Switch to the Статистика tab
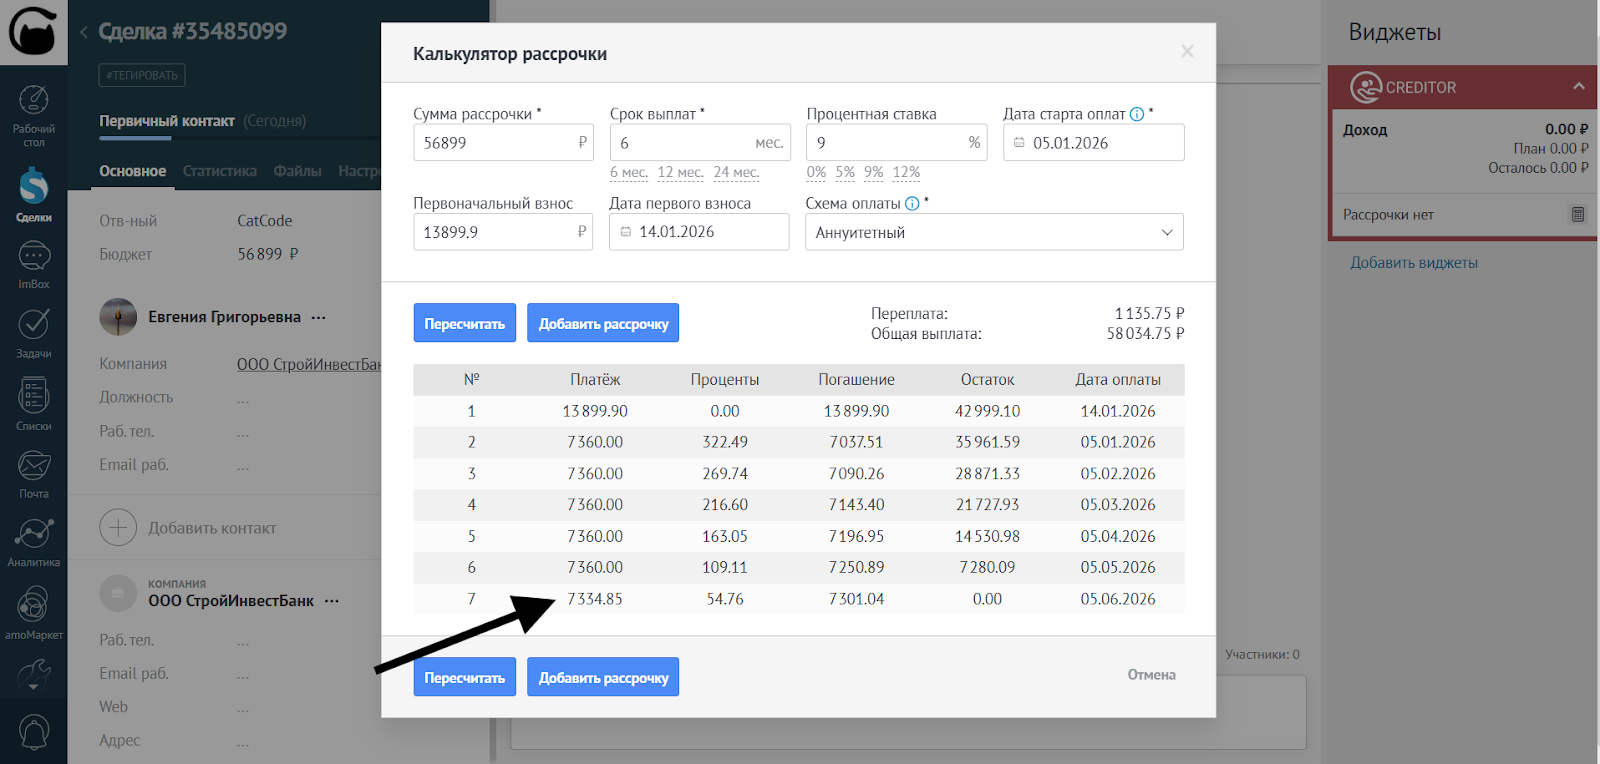Image resolution: width=1600 pixels, height=764 pixels. tap(219, 171)
